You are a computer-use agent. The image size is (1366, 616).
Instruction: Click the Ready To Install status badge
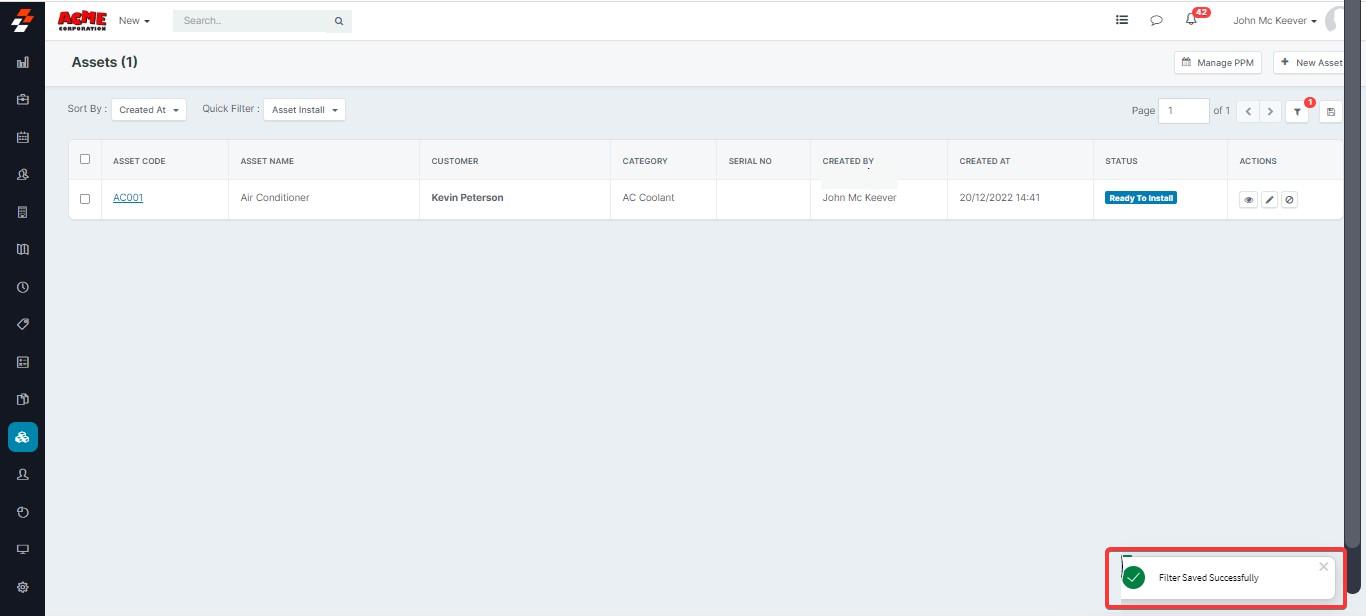click(x=1141, y=198)
